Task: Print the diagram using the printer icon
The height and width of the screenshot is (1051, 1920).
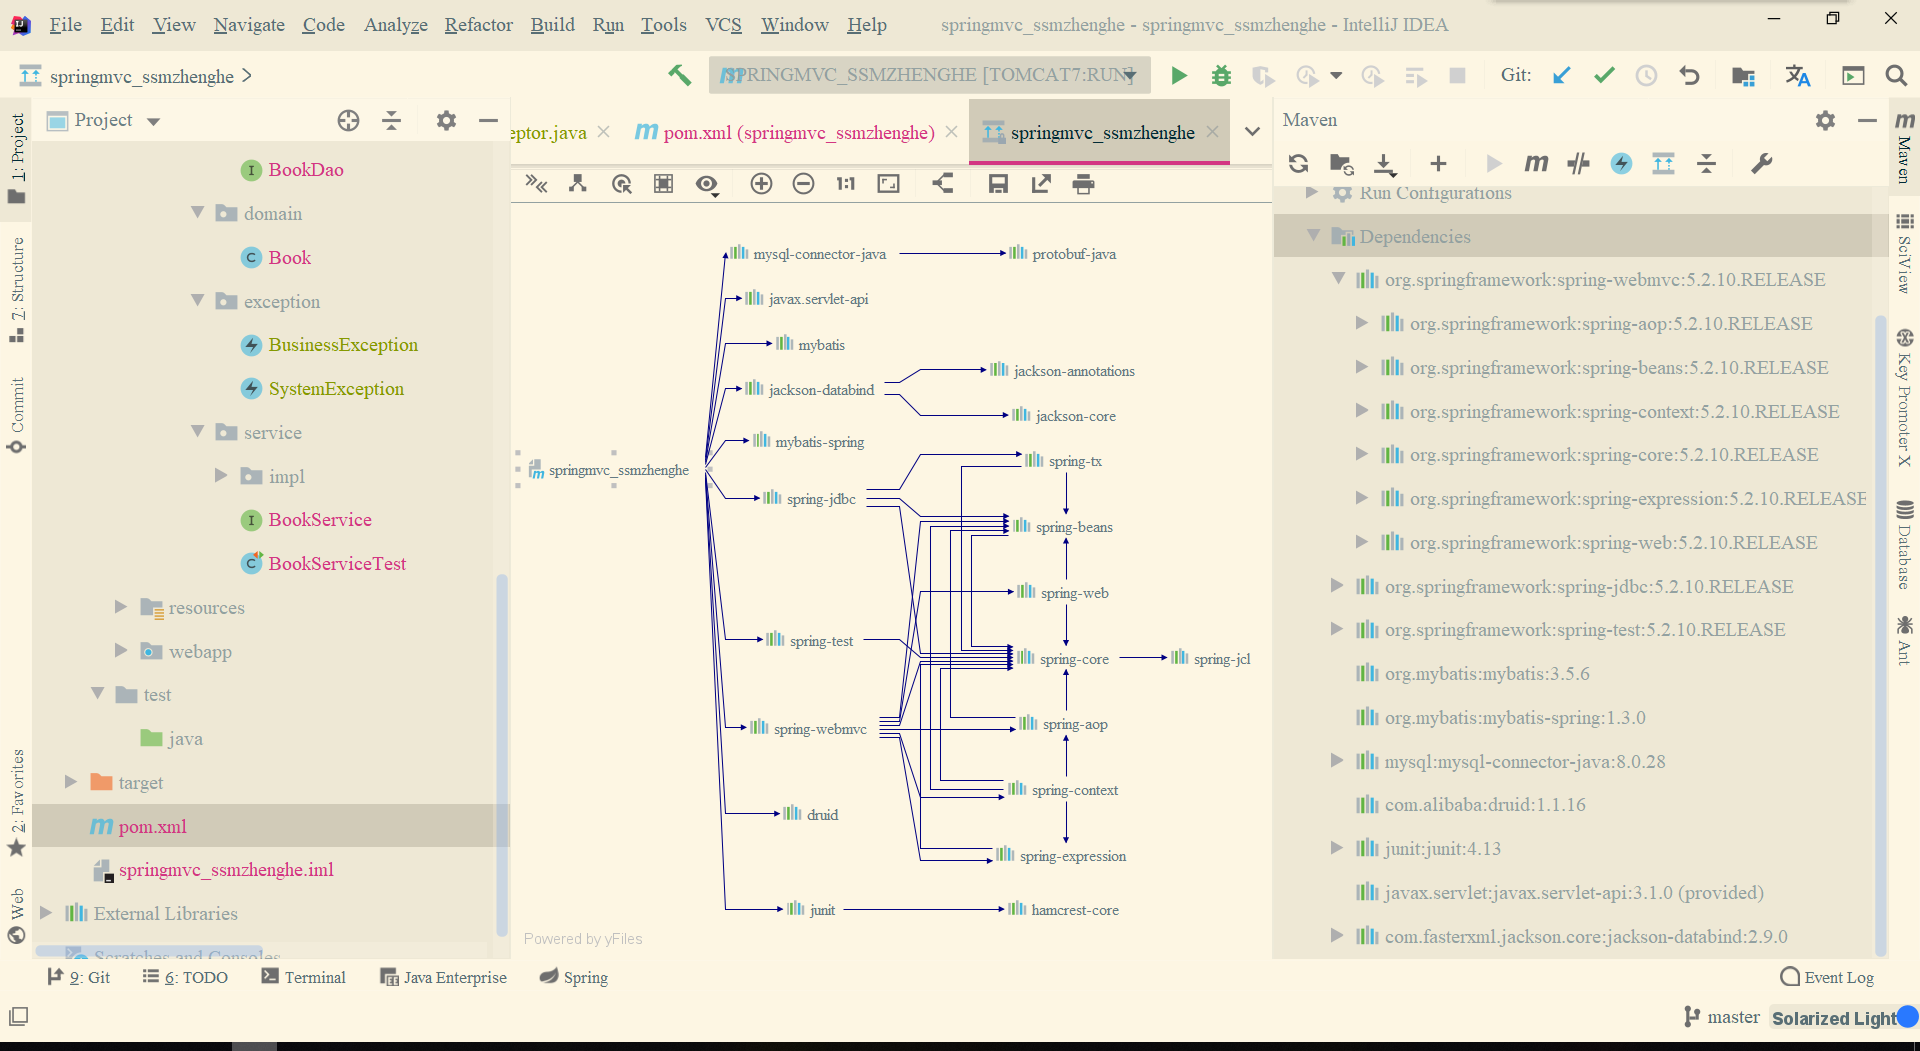Action: point(1083,184)
